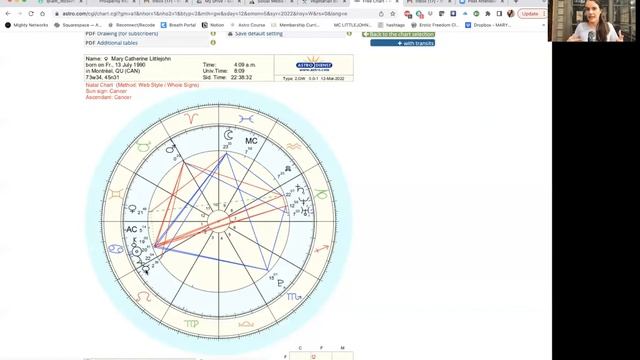
Task: Click Back to the chart selection button
Action: 398,34
